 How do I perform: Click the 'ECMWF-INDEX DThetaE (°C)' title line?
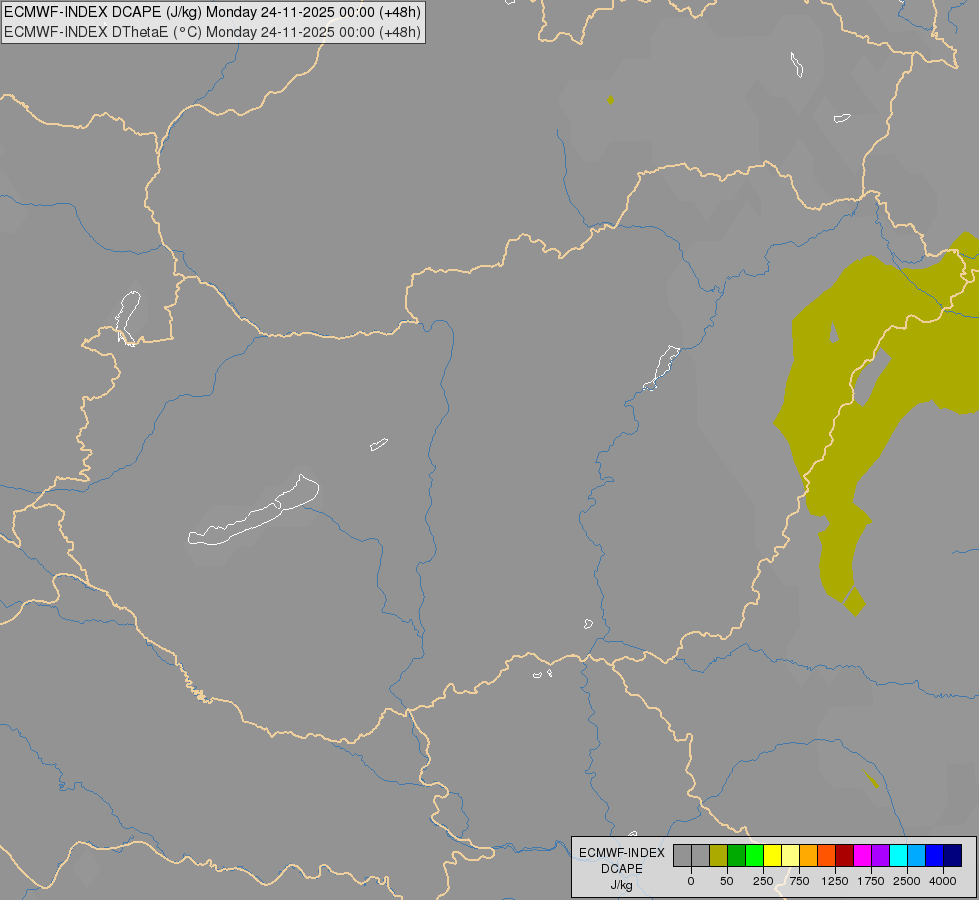pos(212,32)
